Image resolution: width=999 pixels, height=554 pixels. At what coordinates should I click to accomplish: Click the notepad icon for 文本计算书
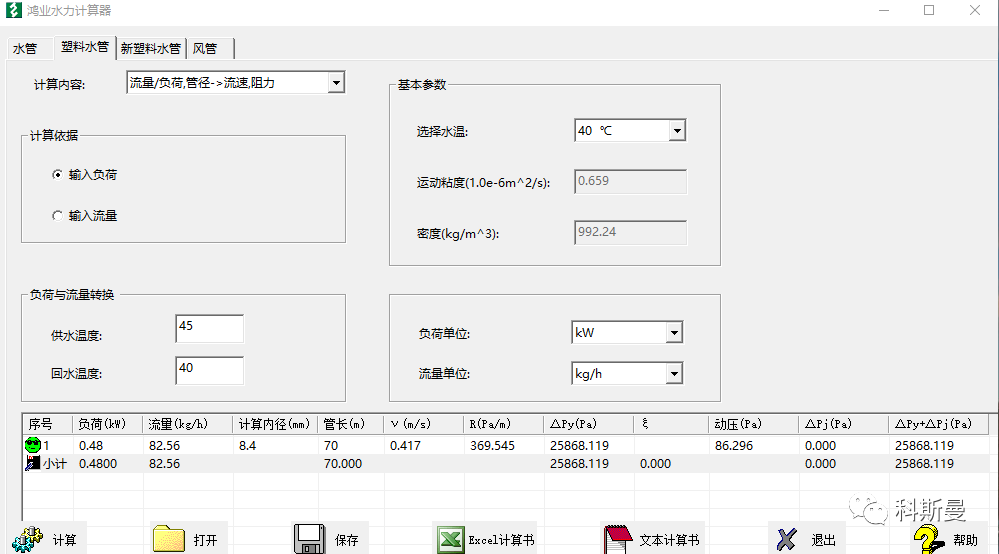(618, 539)
